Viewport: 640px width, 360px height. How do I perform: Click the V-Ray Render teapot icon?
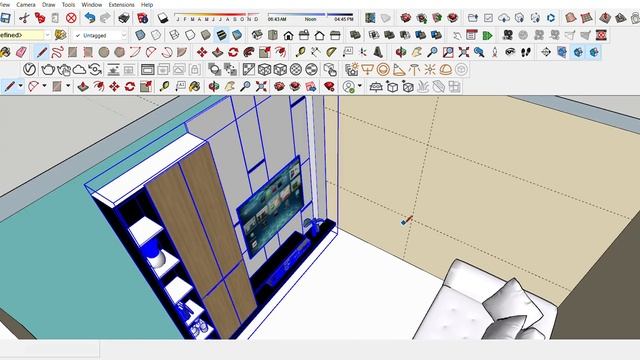coord(48,69)
